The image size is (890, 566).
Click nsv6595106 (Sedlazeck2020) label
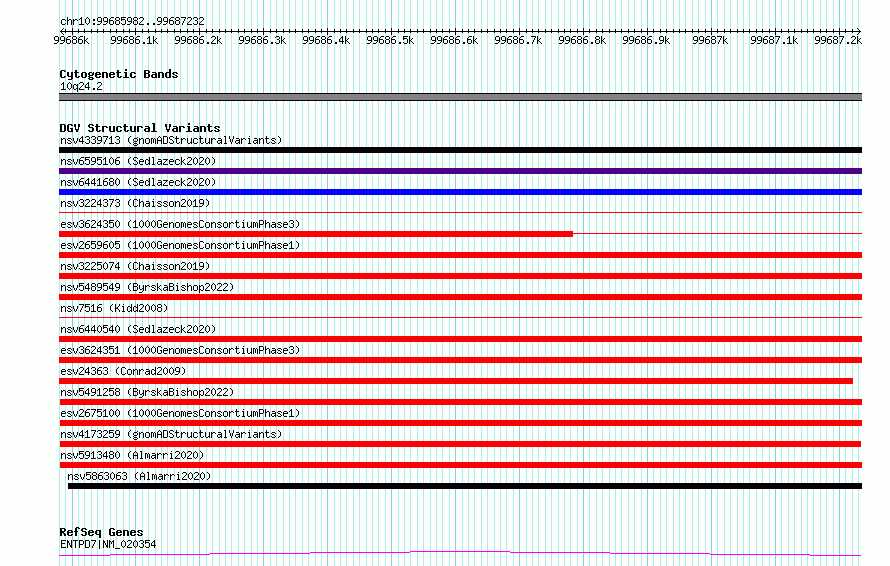click(x=138, y=161)
